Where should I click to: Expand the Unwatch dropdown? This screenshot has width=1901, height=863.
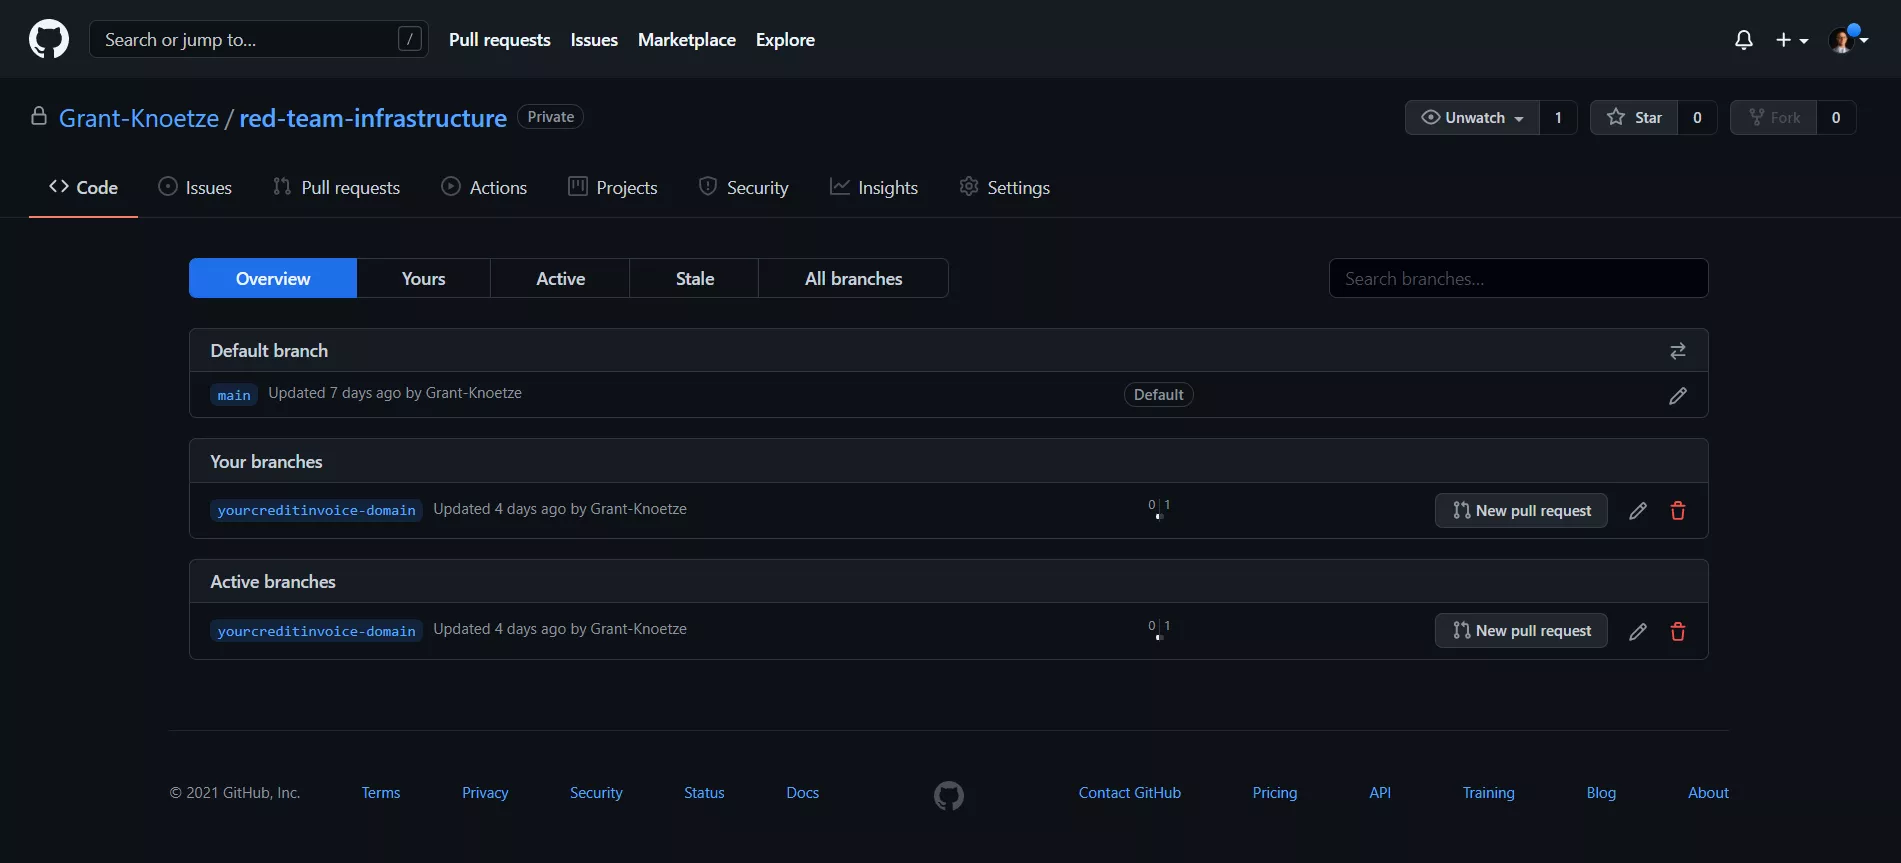click(1472, 117)
